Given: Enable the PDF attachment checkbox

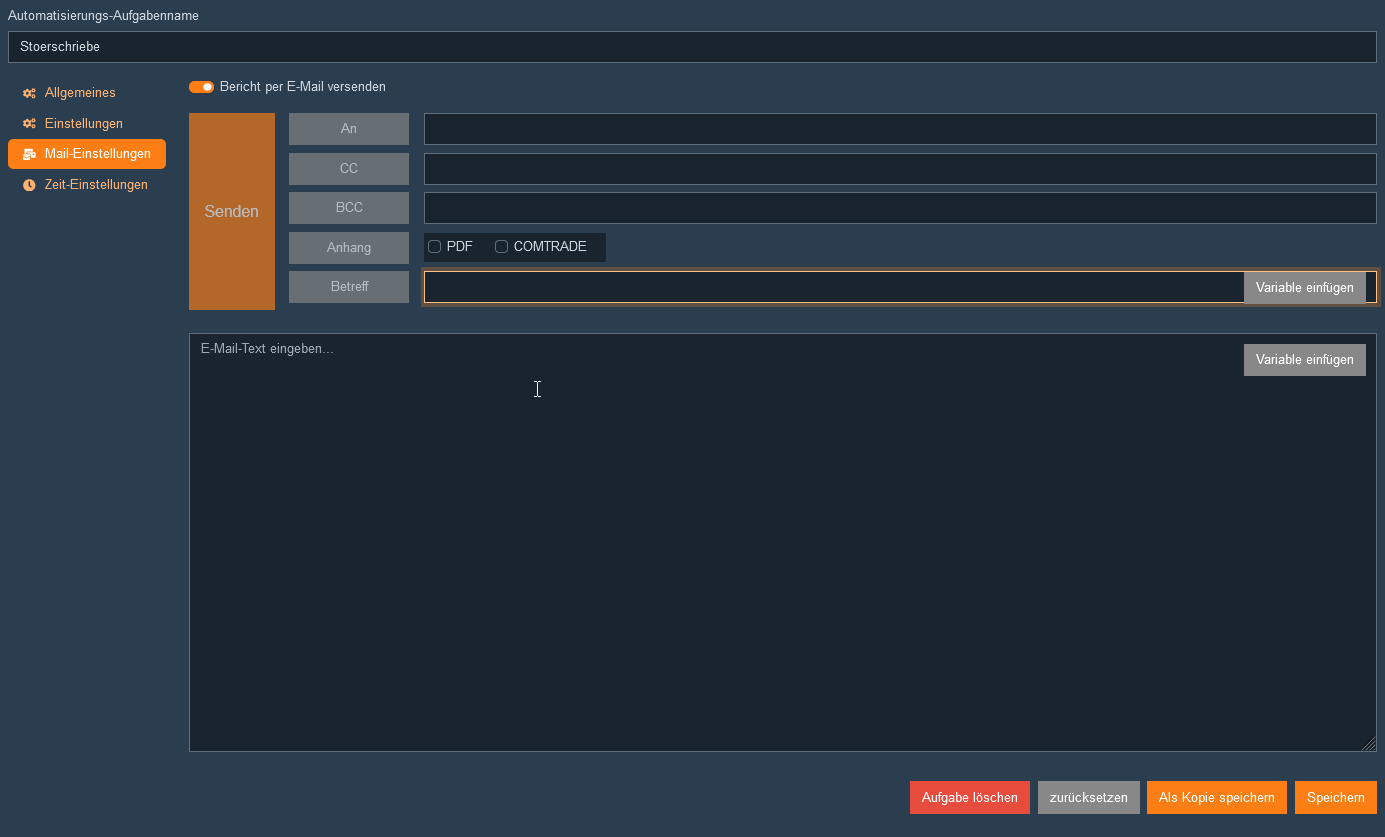Looking at the screenshot, I should (435, 247).
